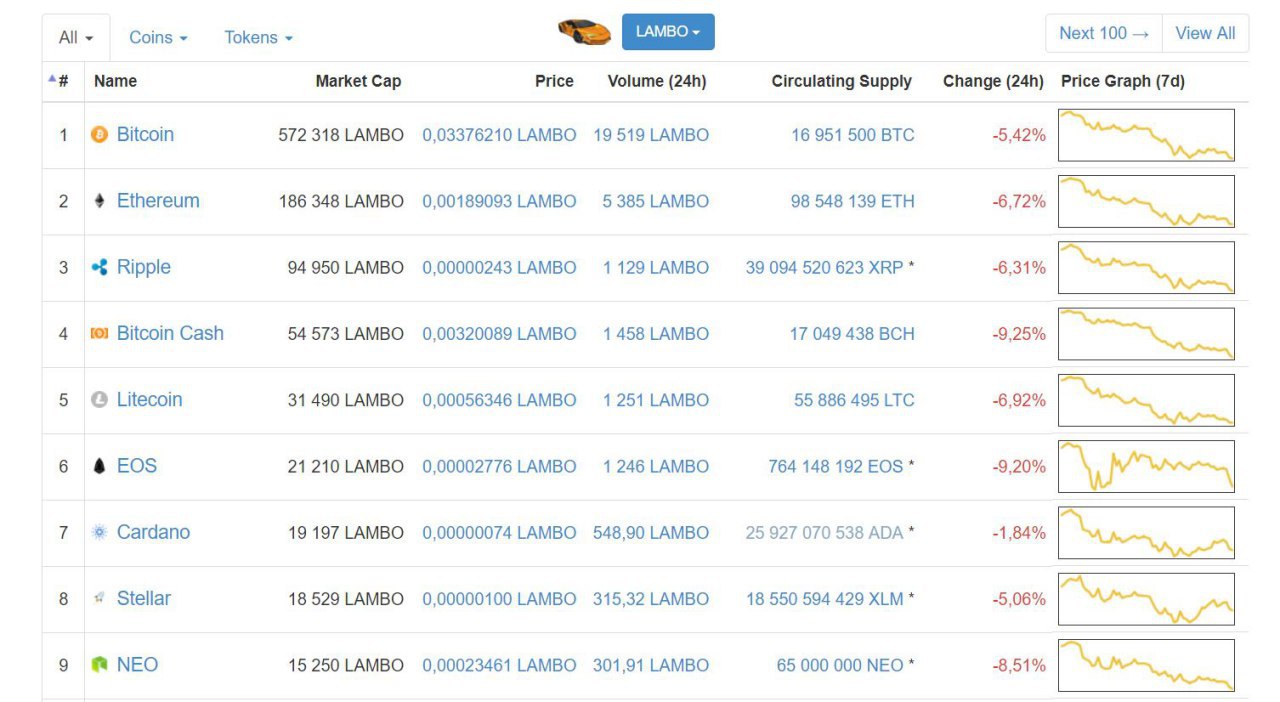
Task: Sort by Market Cap column header
Action: pyautogui.click(x=358, y=81)
